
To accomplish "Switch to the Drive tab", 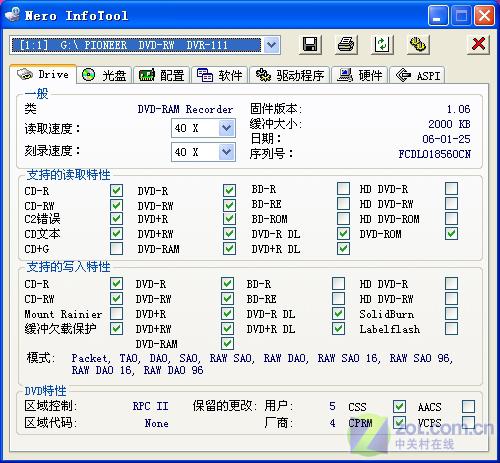I will click(x=43, y=74).
